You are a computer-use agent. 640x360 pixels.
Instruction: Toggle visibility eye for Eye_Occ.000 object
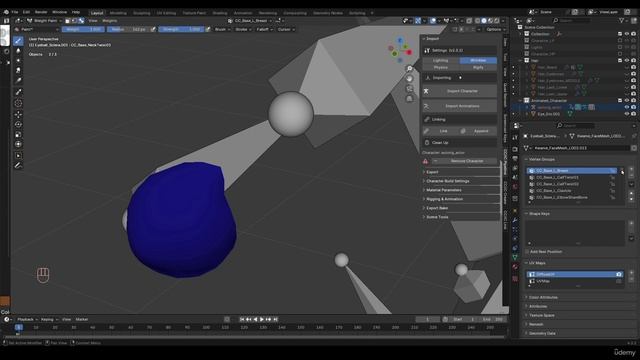[x=627, y=114]
